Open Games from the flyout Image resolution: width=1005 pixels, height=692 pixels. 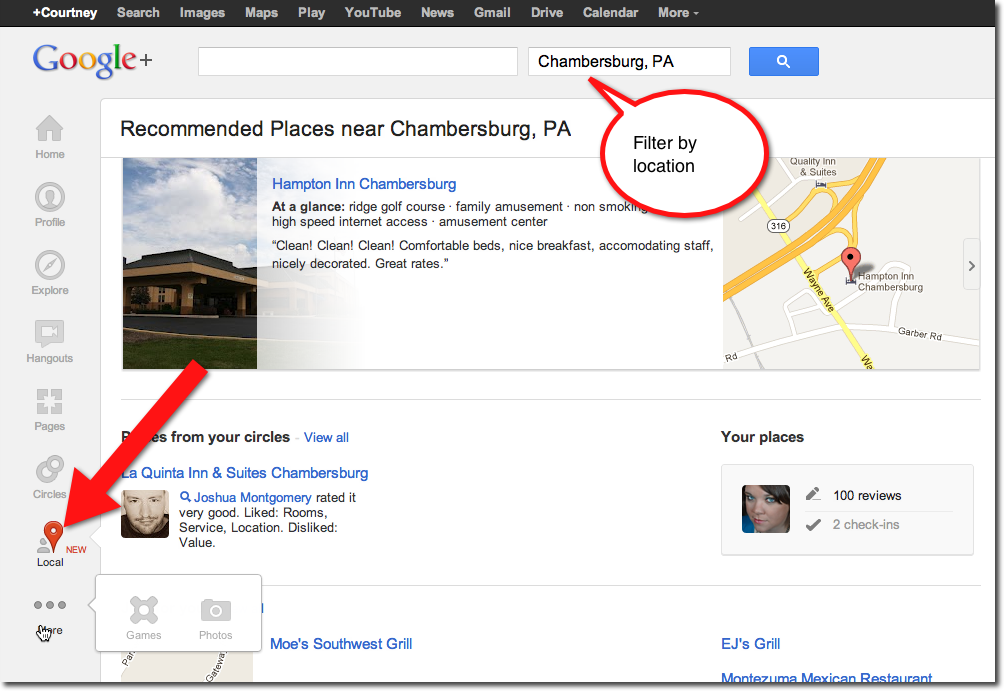click(x=144, y=618)
